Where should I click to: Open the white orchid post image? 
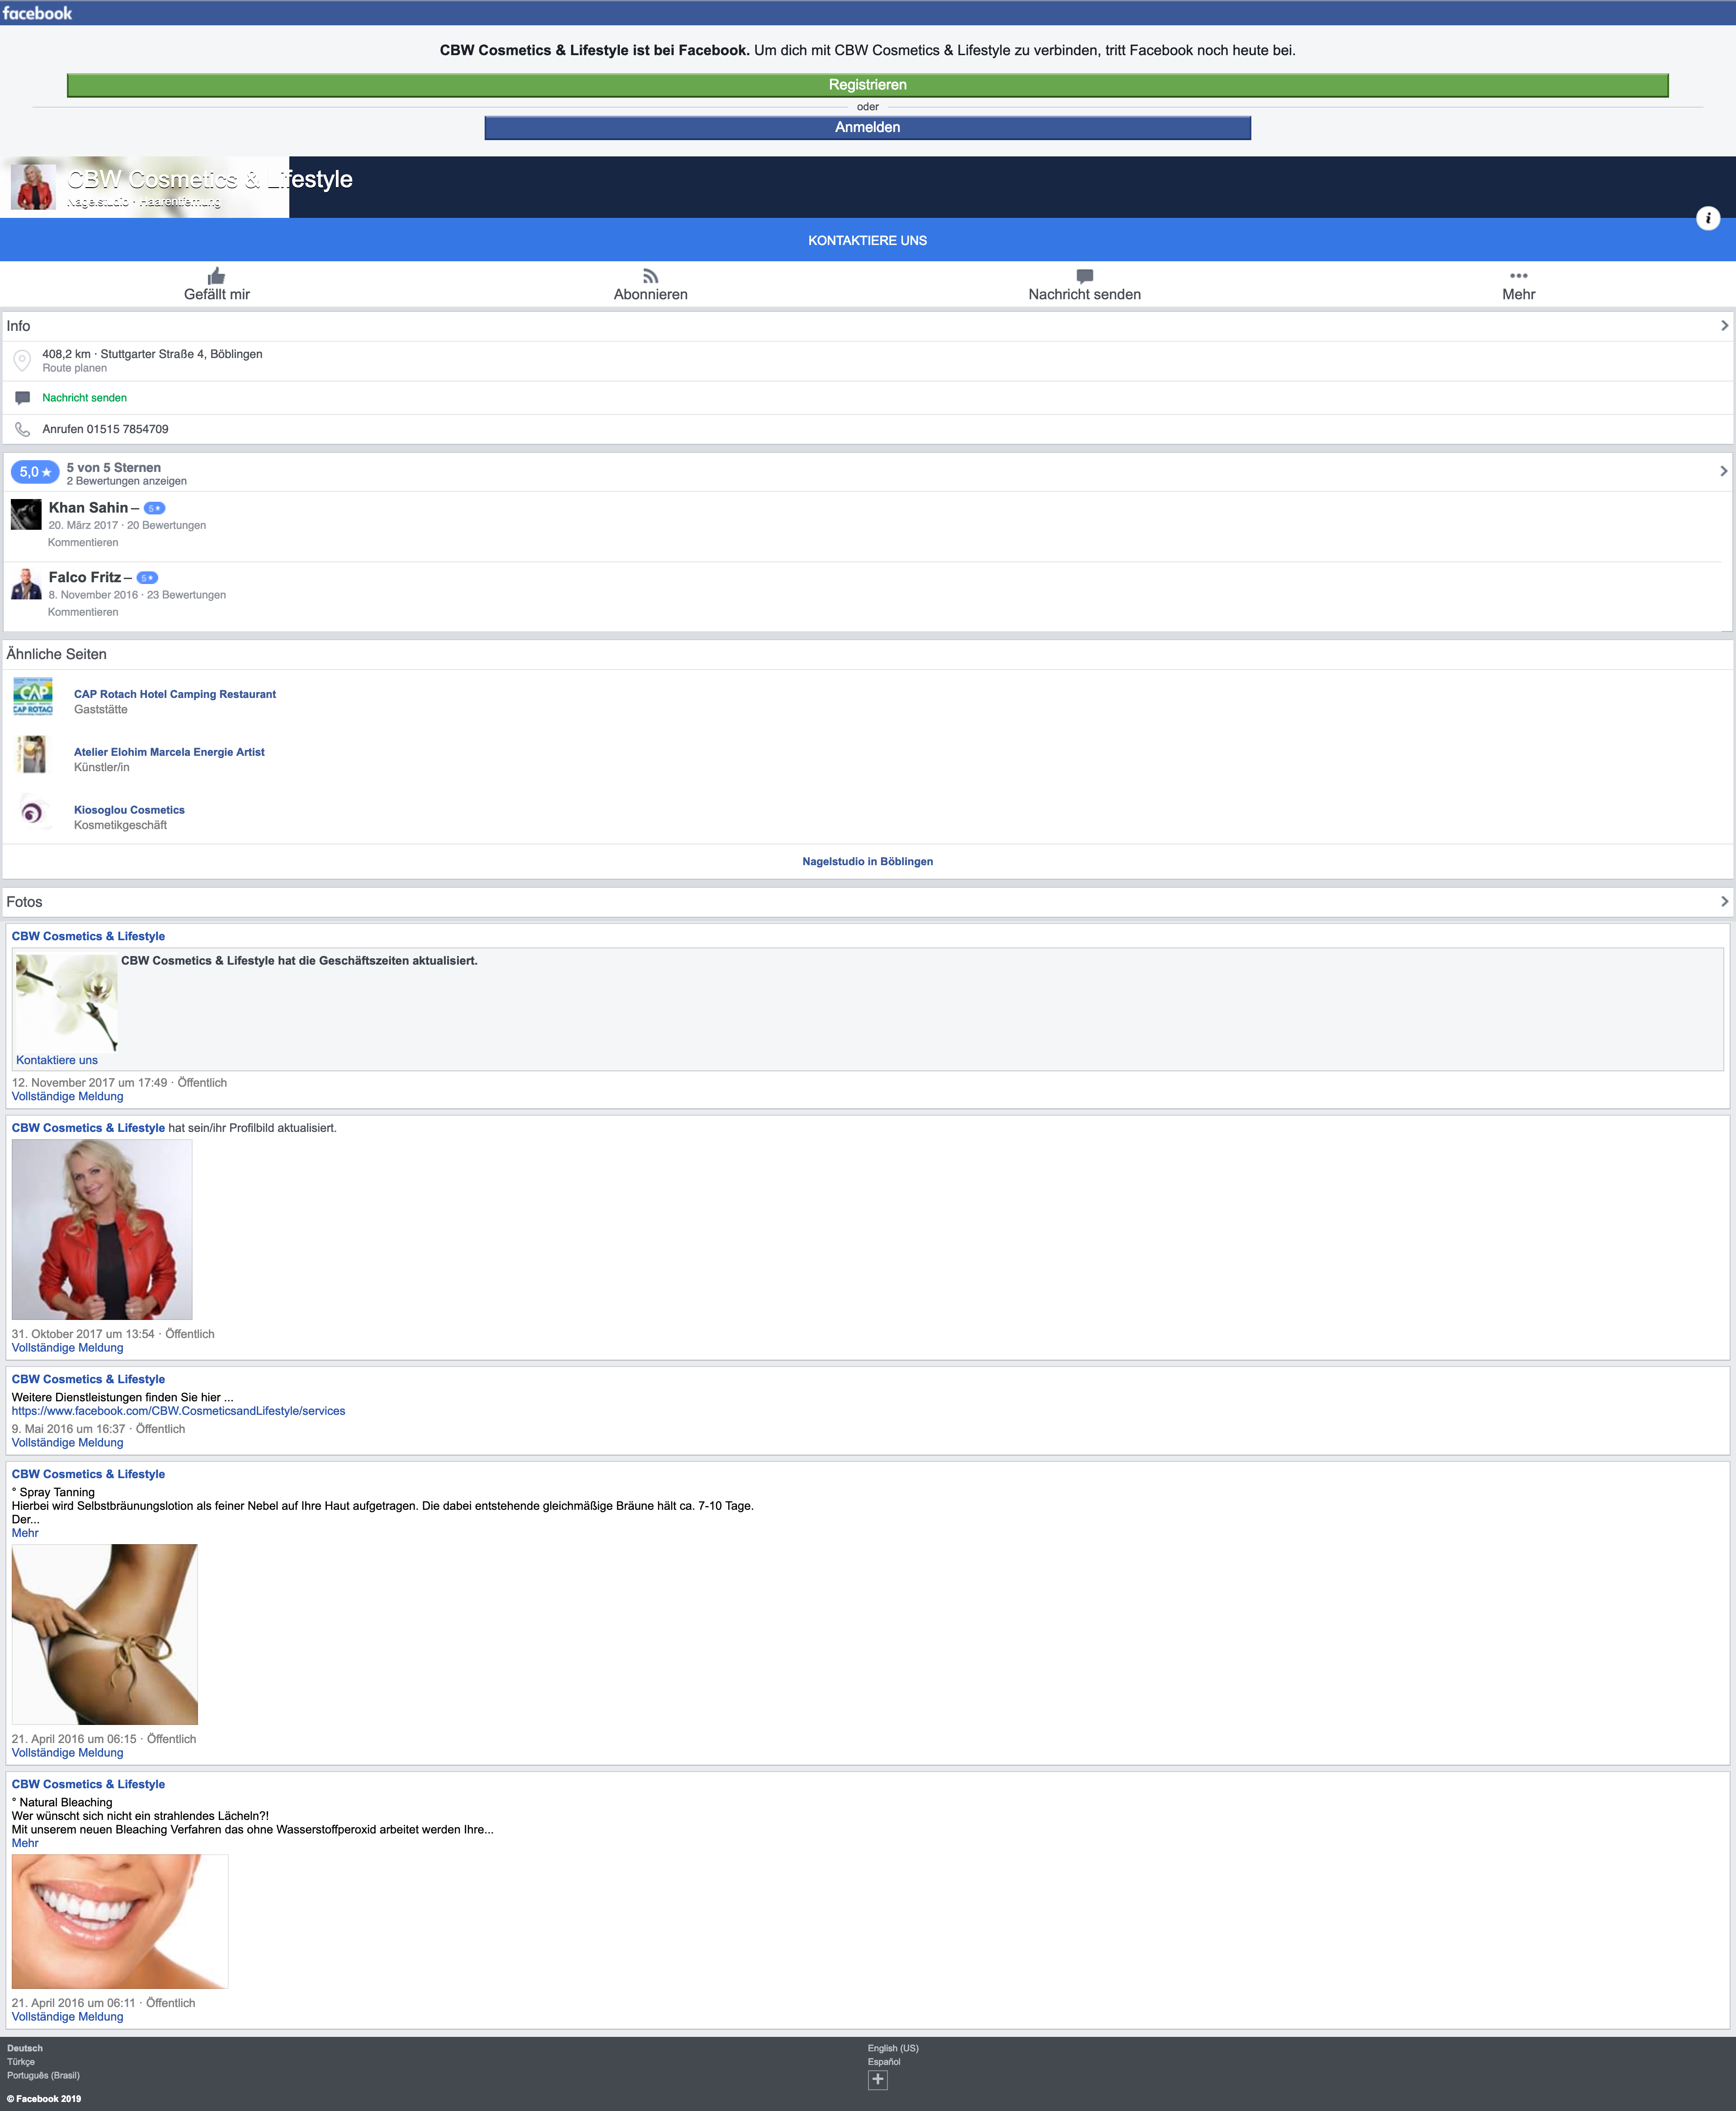tap(67, 1003)
